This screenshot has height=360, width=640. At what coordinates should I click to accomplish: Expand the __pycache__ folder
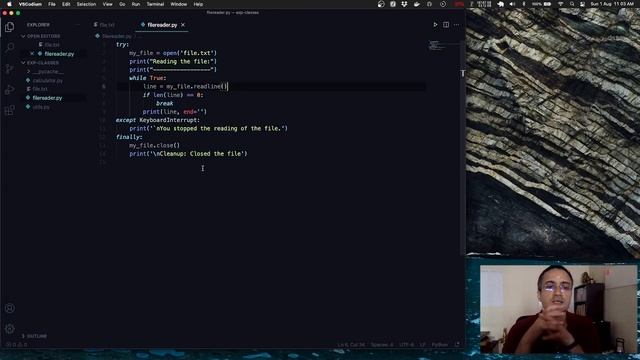pos(47,72)
